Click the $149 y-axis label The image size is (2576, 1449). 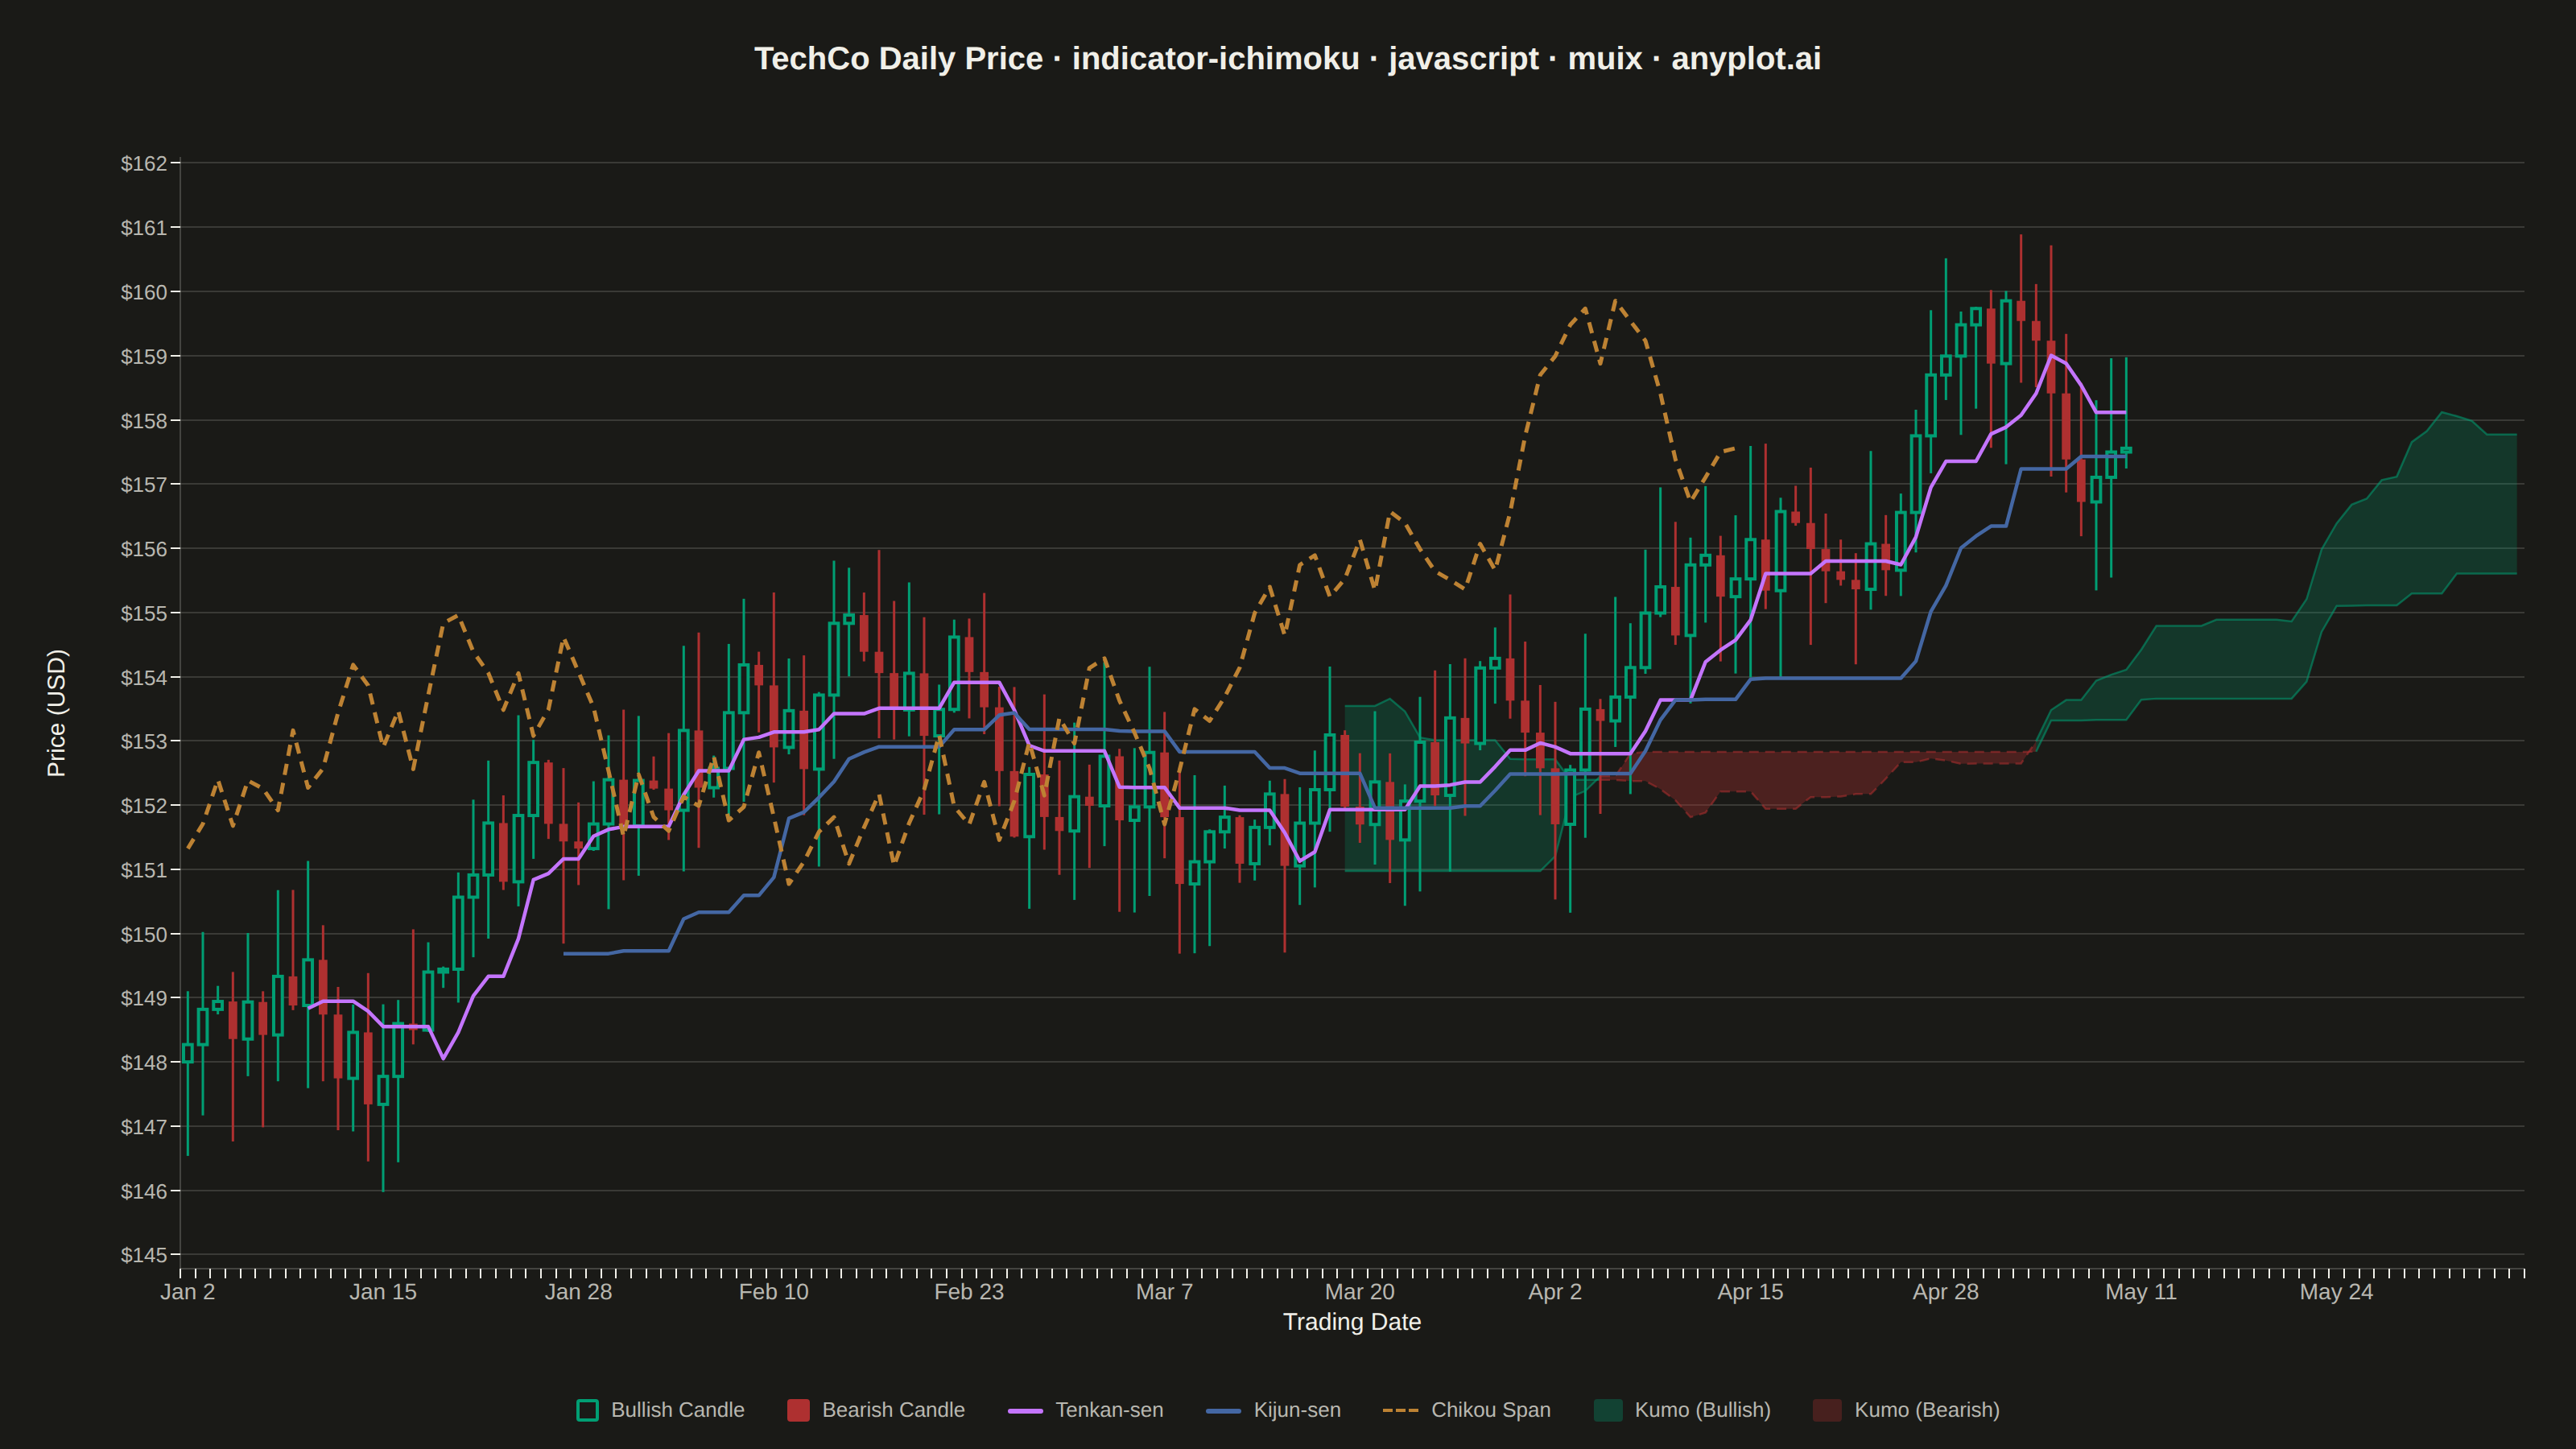pos(144,998)
